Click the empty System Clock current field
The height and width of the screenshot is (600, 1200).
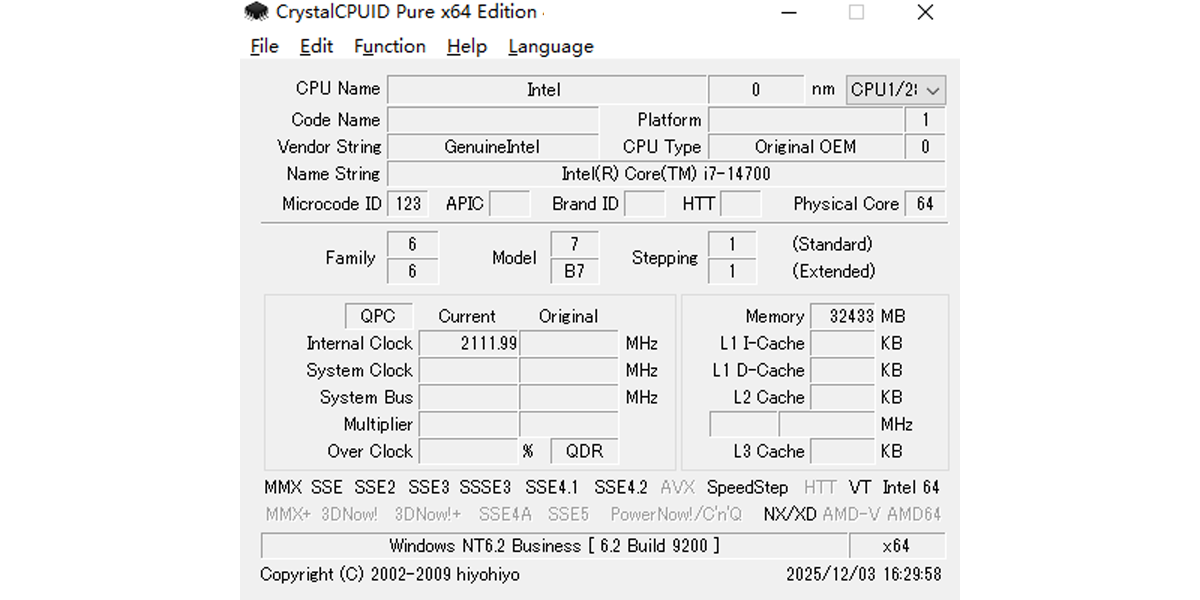(469, 370)
